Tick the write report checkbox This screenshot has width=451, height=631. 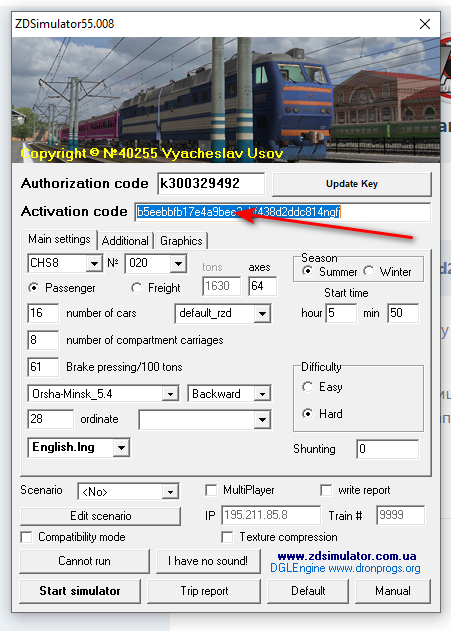point(326,490)
